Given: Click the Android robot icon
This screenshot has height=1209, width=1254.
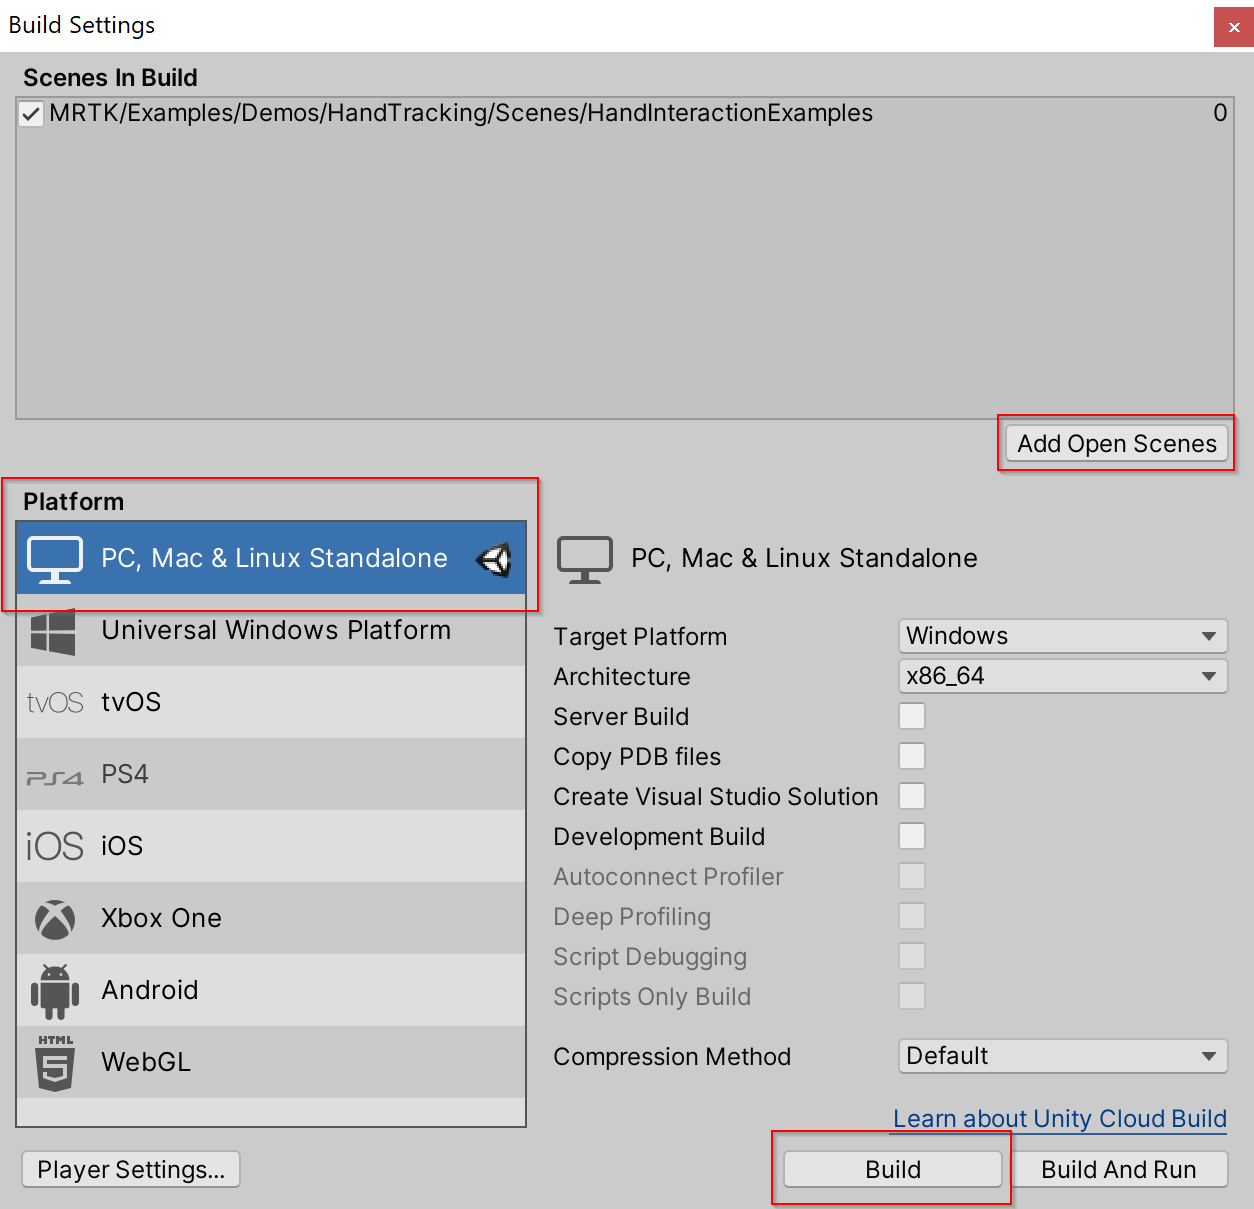Looking at the screenshot, I should coord(55,991).
